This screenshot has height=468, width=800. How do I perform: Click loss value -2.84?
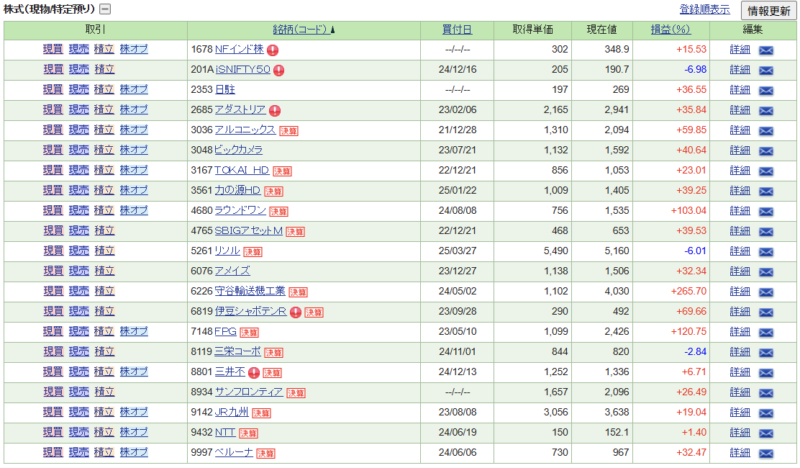click(x=695, y=352)
